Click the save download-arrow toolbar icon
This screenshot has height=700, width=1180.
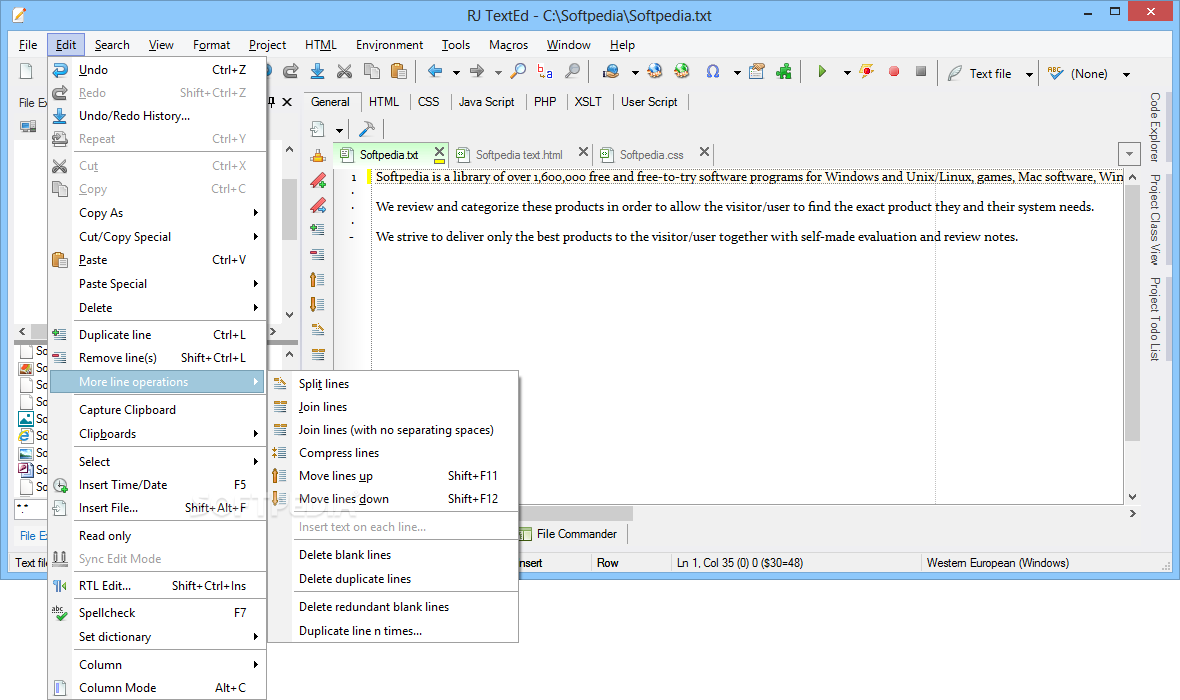point(318,72)
